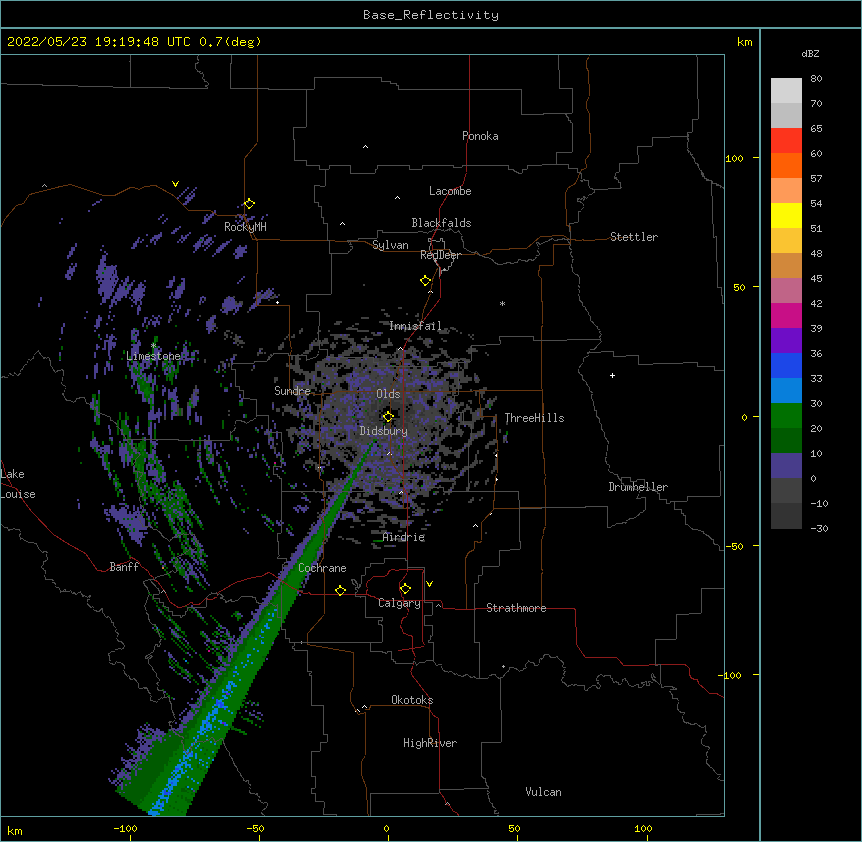Pick the orange 57-60 dBZ legend swatch
This screenshot has height=842, width=862.
pyautogui.click(x=786, y=166)
